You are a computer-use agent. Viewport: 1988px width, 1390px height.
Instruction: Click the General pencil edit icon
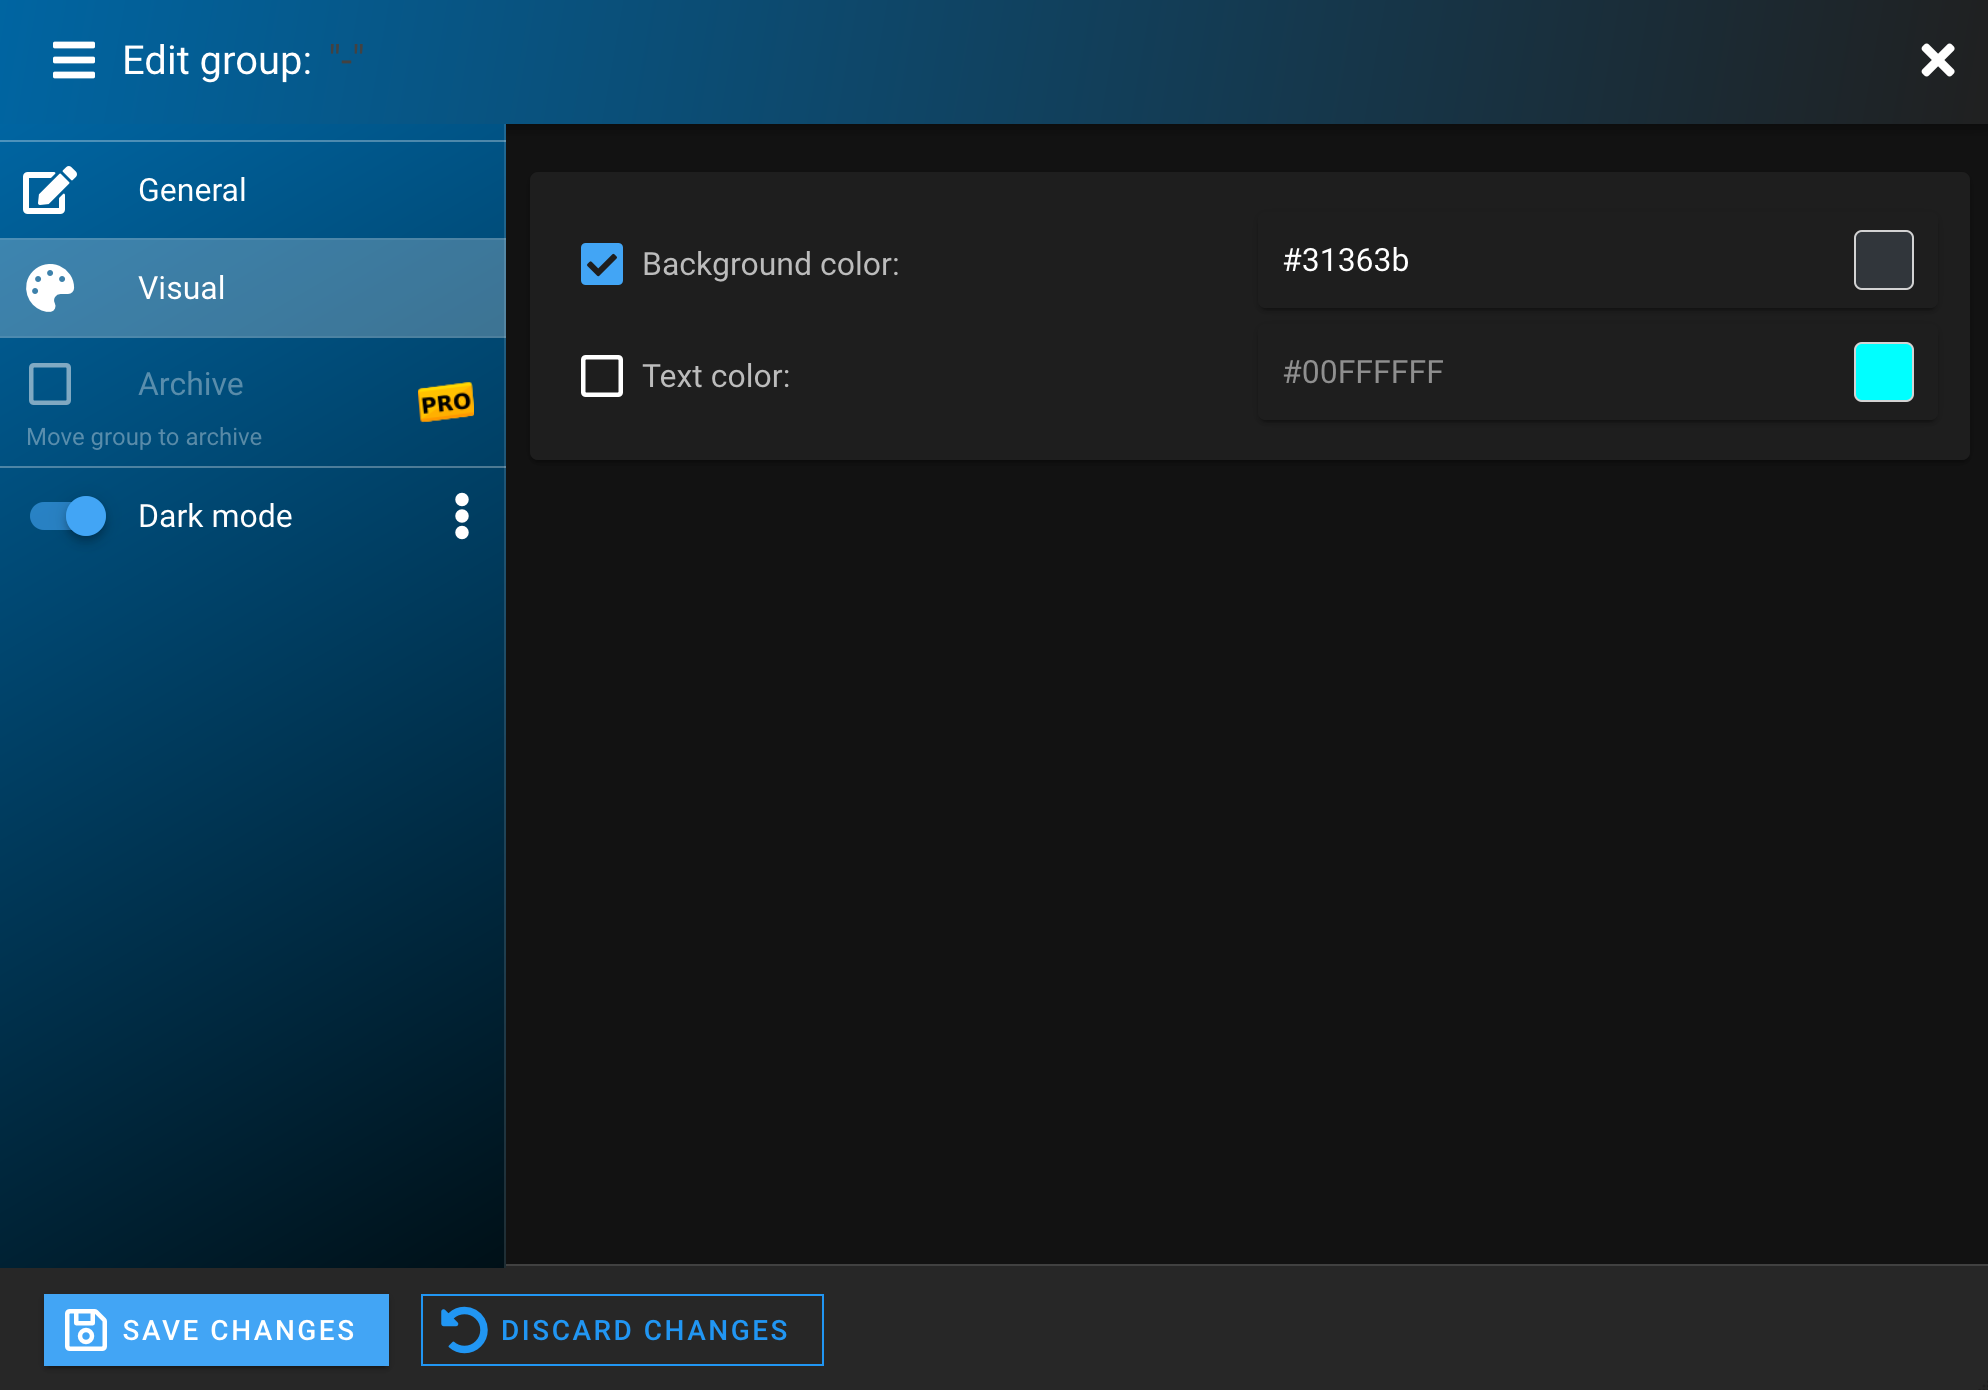coord(50,190)
